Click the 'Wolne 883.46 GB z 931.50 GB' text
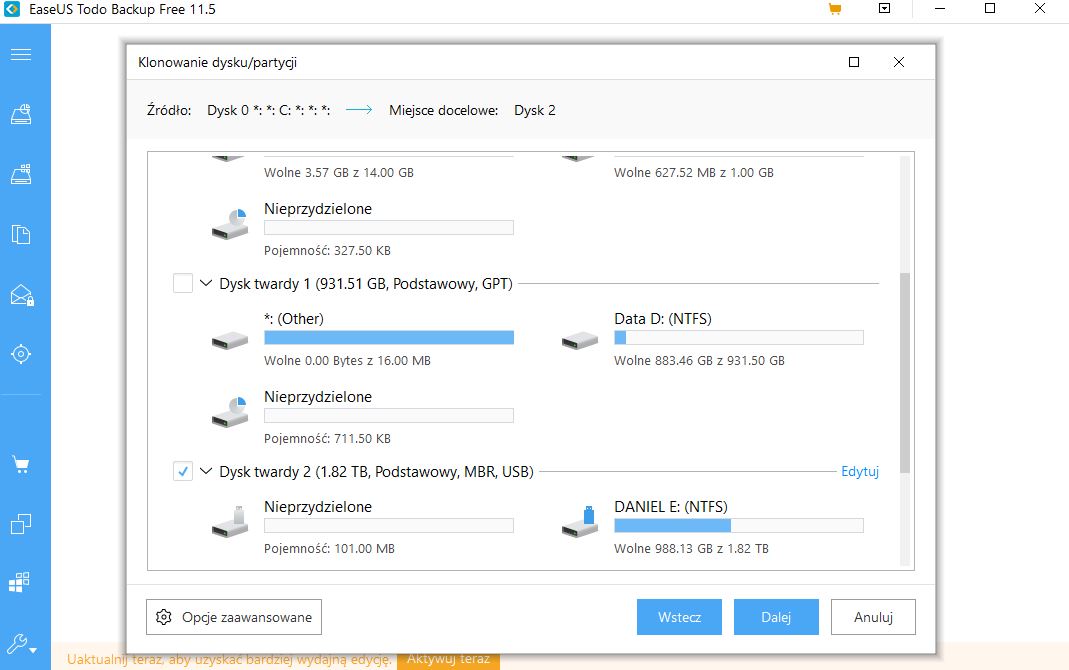The width and height of the screenshot is (1069, 670). click(x=699, y=361)
